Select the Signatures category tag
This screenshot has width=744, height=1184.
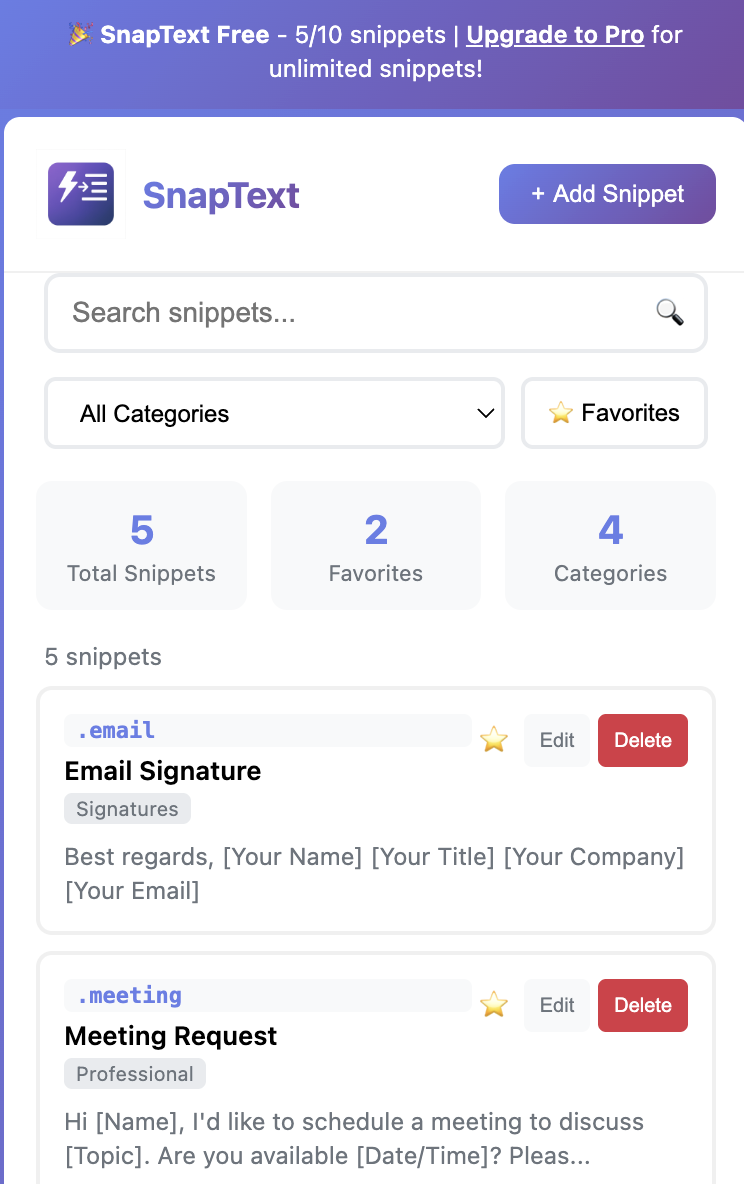coord(127,809)
